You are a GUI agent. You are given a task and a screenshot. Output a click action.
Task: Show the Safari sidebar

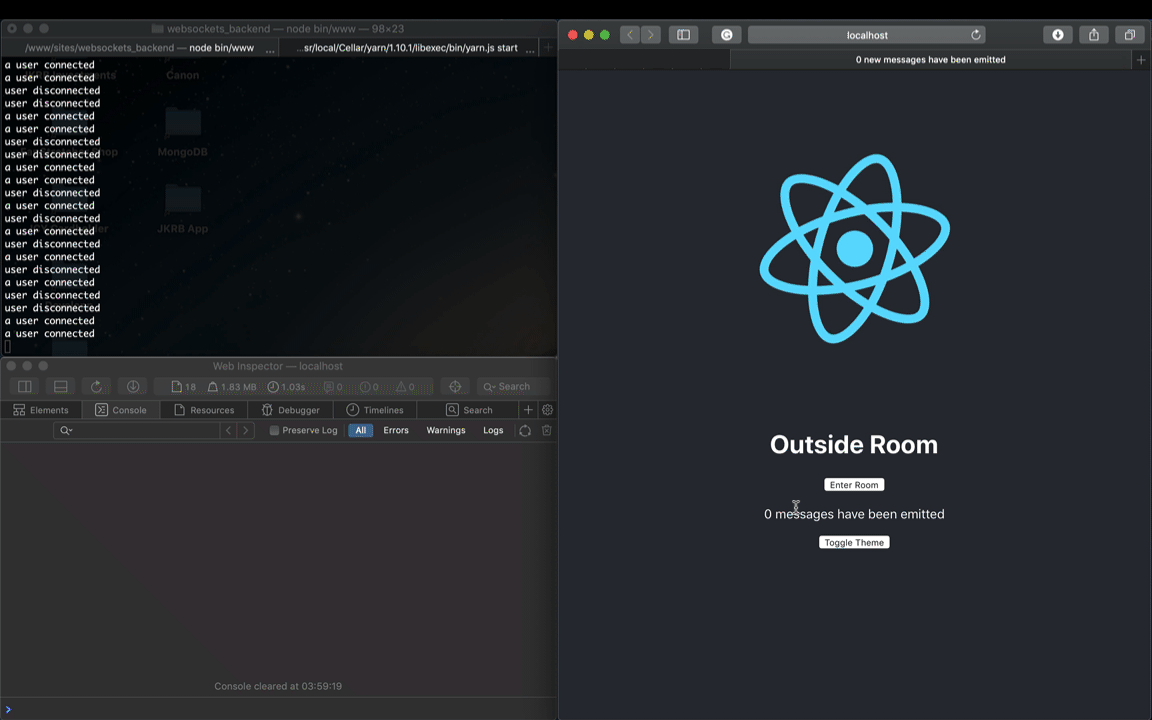[x=683, y=35]
